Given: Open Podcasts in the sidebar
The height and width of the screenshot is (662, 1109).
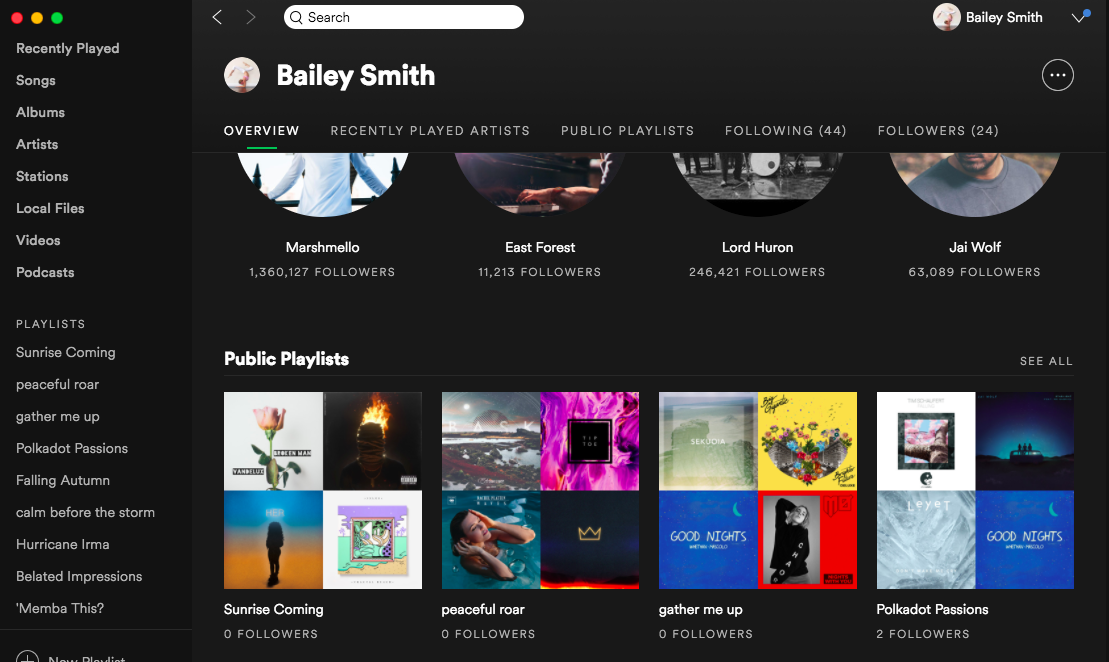Looking at the screenshot, I should [45, 272].
